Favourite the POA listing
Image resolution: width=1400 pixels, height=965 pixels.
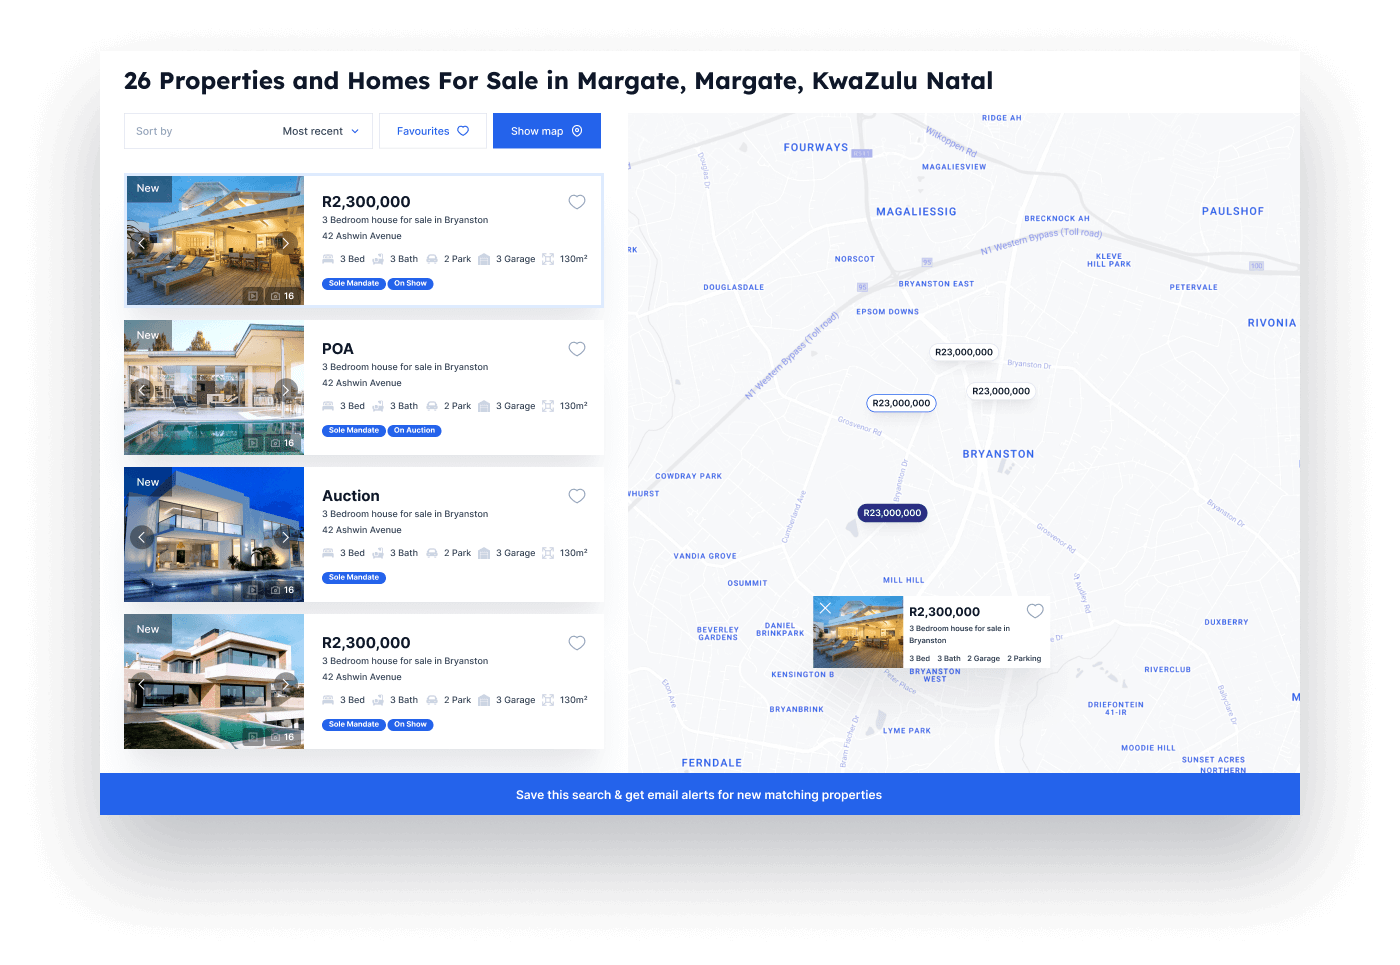pos(577,349)
